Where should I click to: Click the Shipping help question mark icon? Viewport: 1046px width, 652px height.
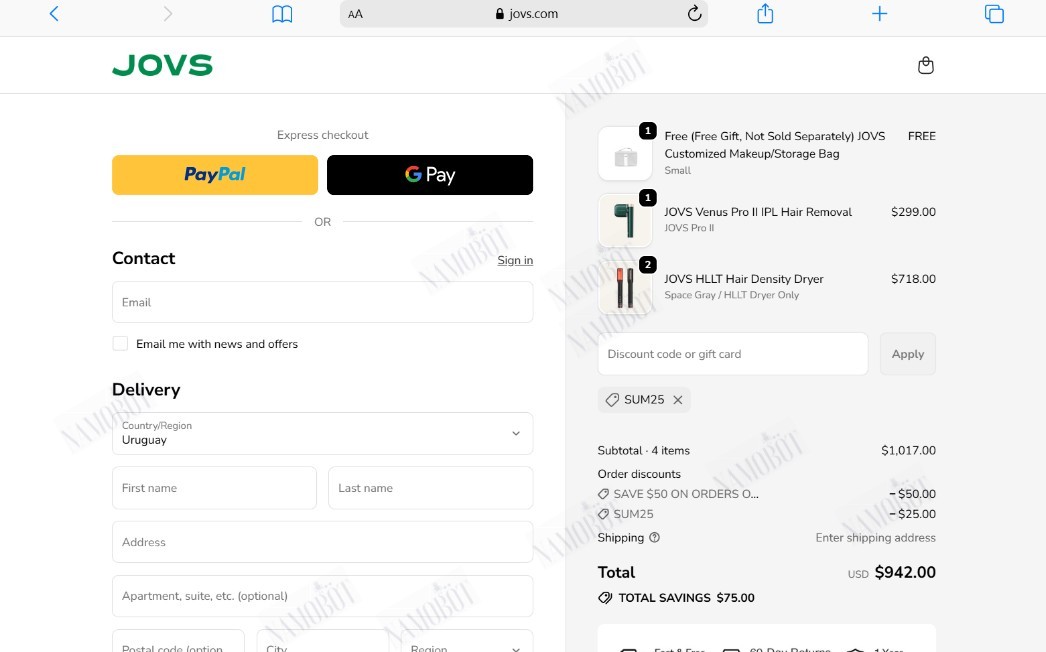654,537
